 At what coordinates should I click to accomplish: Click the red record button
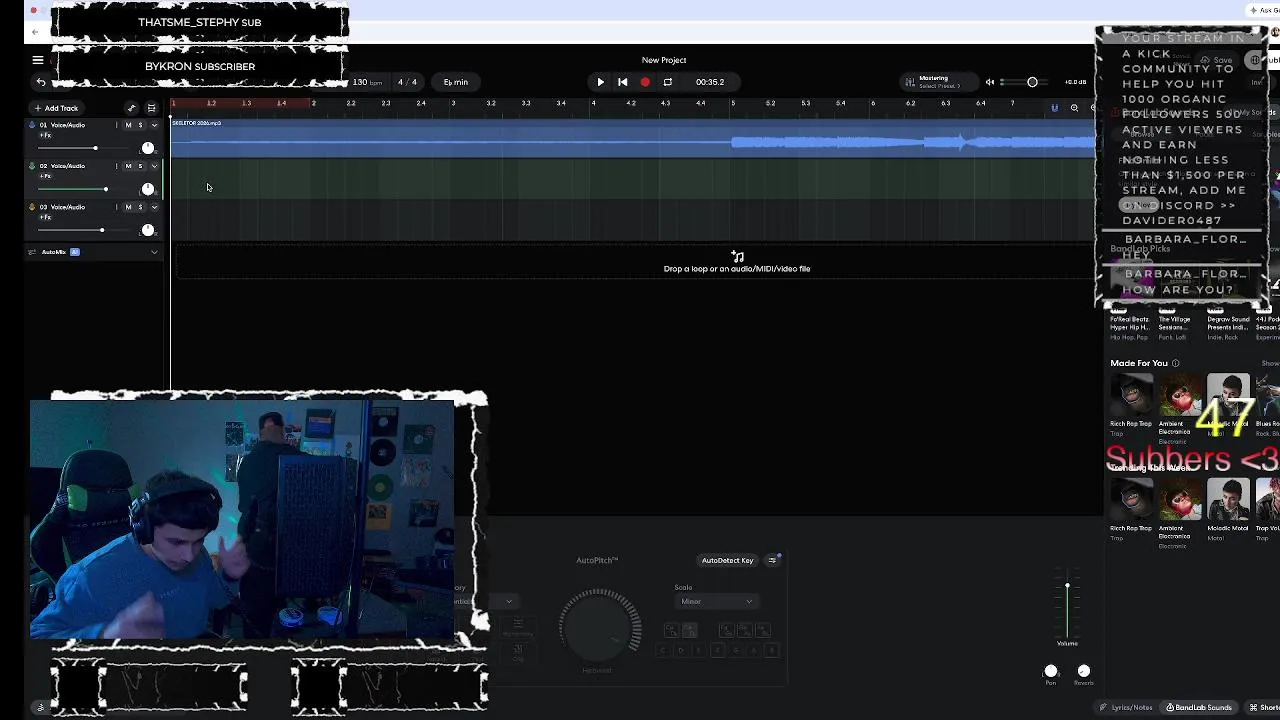[x=645, y=82]
